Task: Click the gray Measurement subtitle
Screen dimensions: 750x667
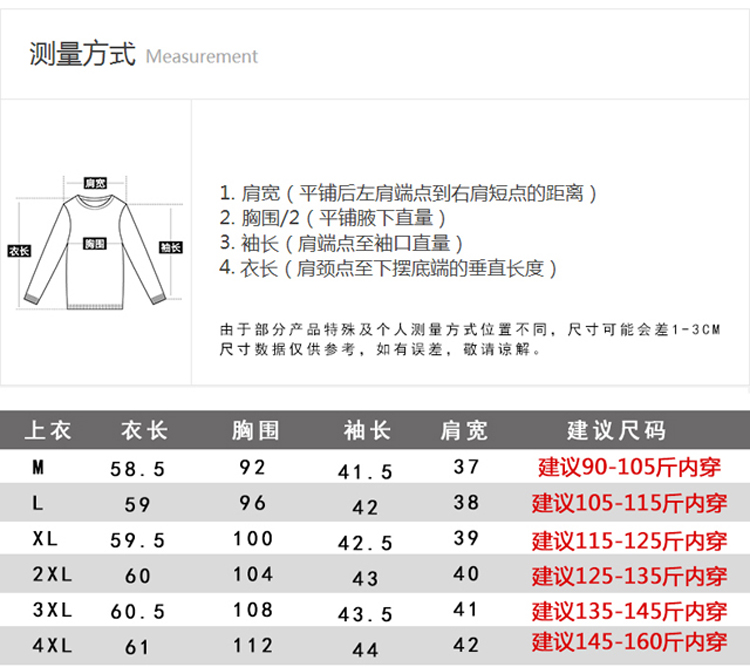Action: [201, 57]
